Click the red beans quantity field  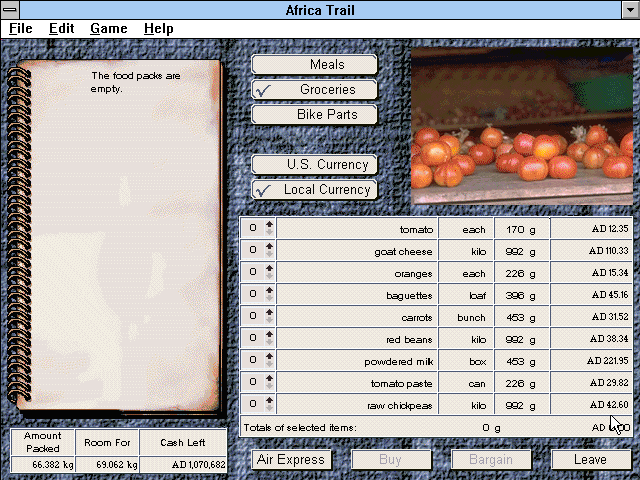pos(253,338)
